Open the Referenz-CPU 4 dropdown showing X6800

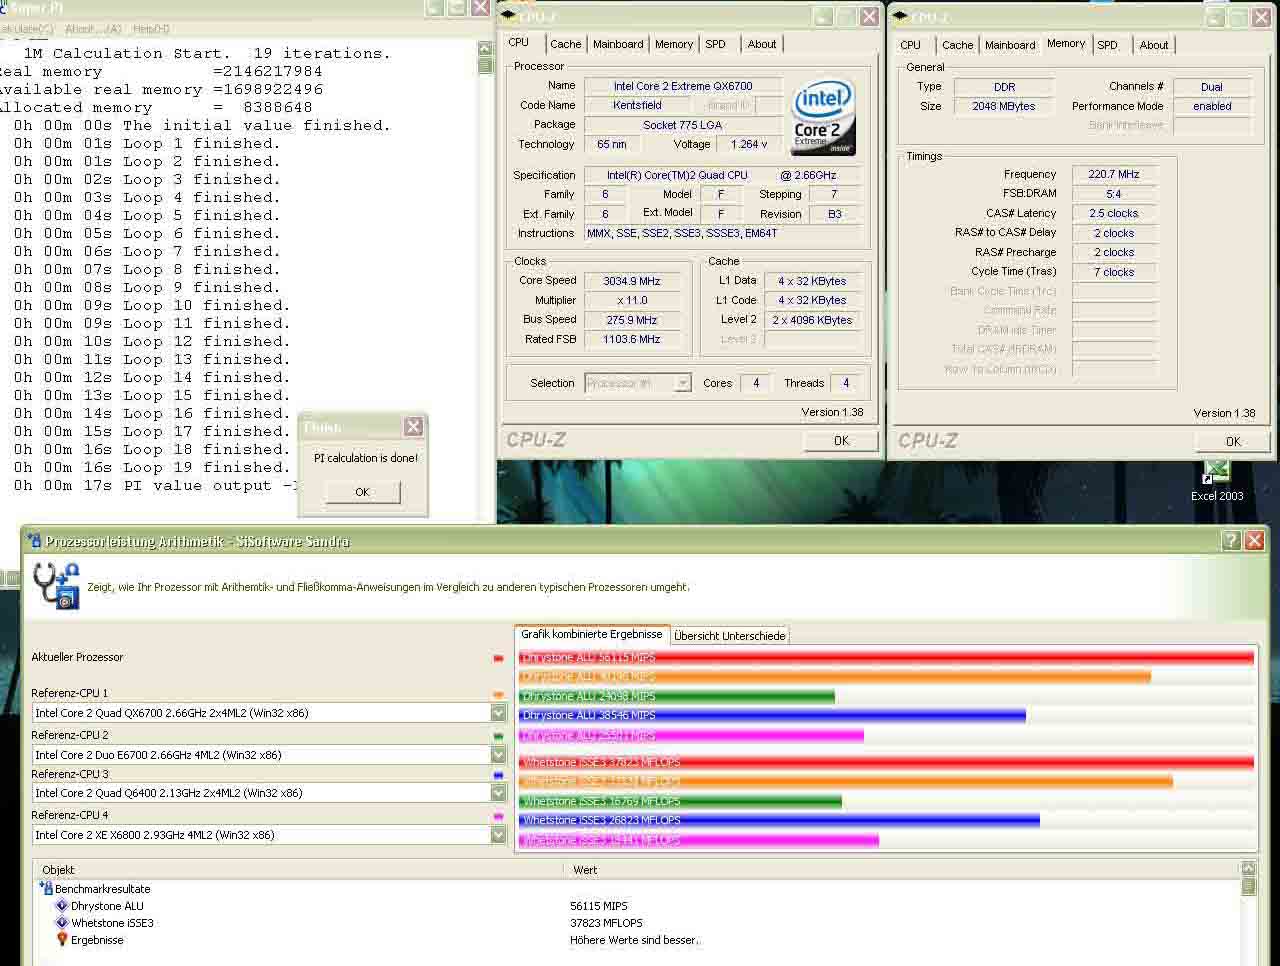point(498,835)
